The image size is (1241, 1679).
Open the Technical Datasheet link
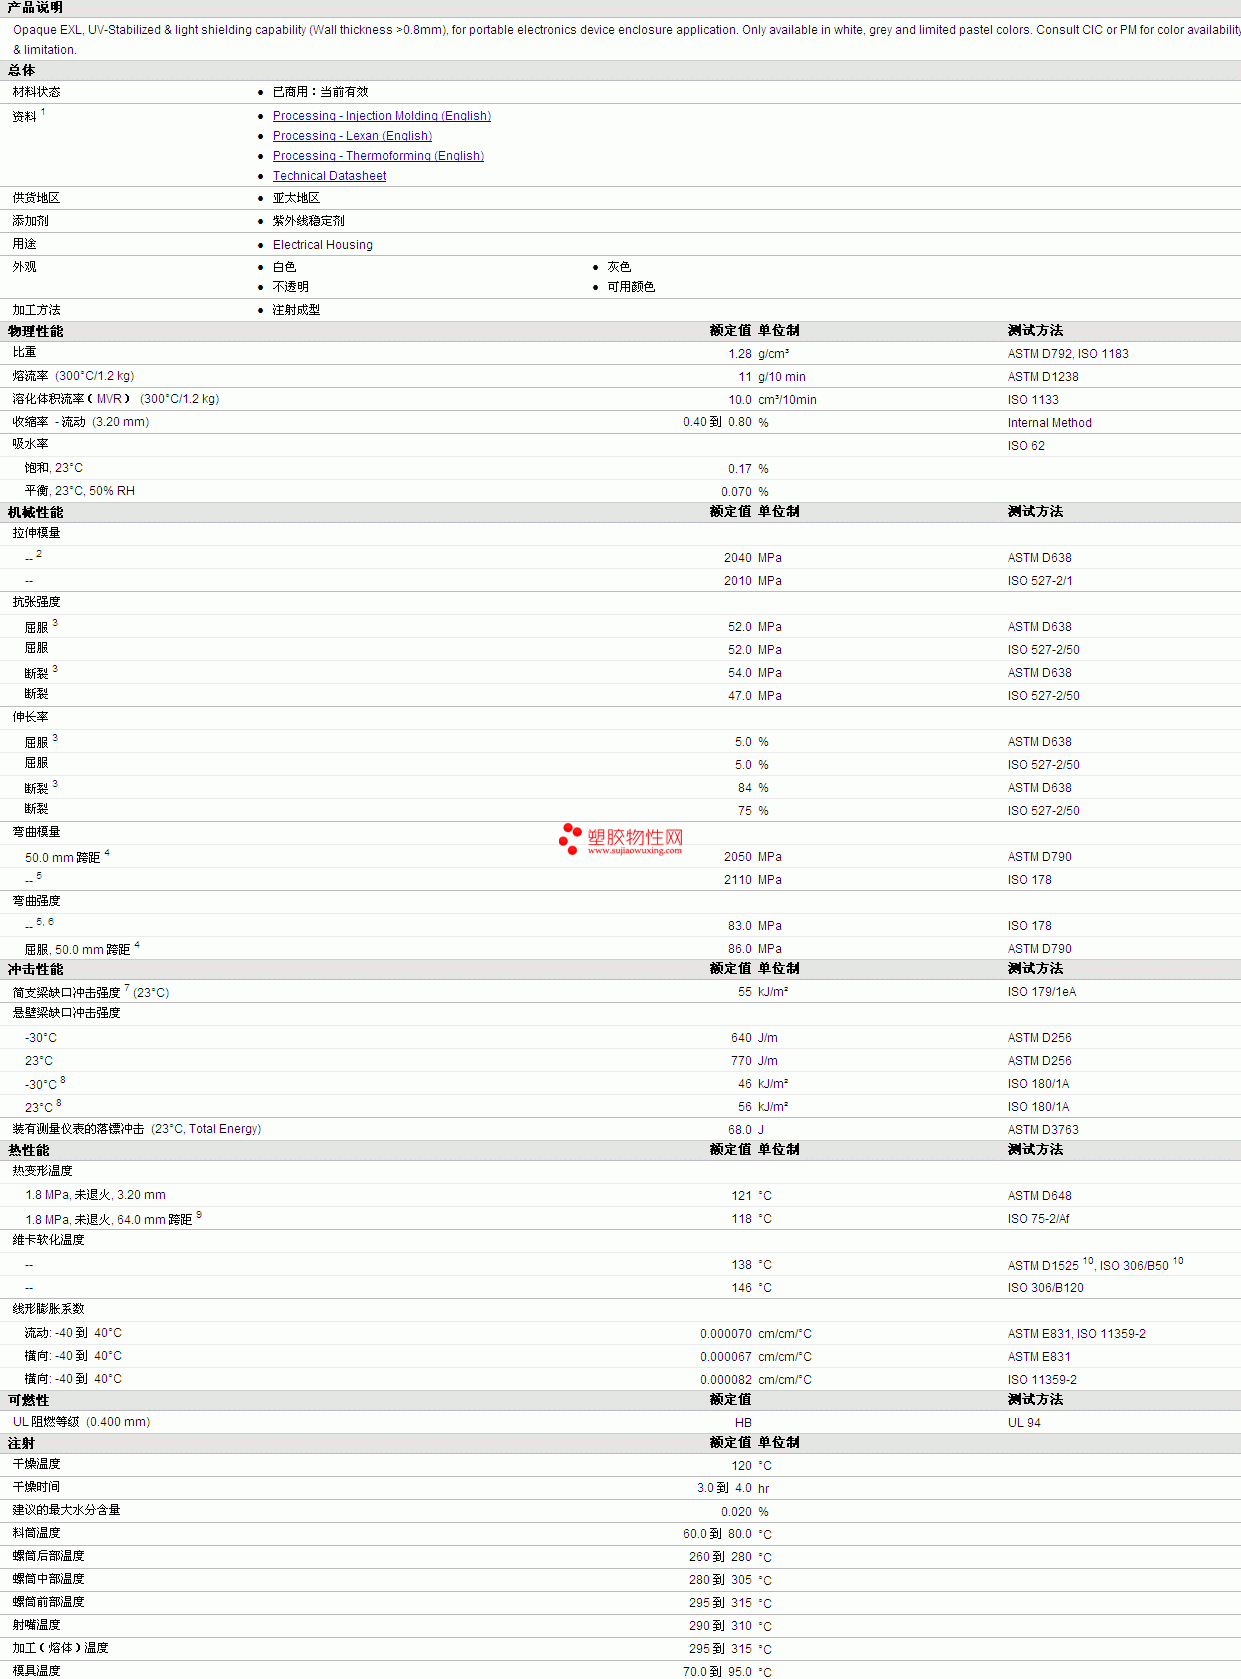pyautogui.click(x=329, y=176)
